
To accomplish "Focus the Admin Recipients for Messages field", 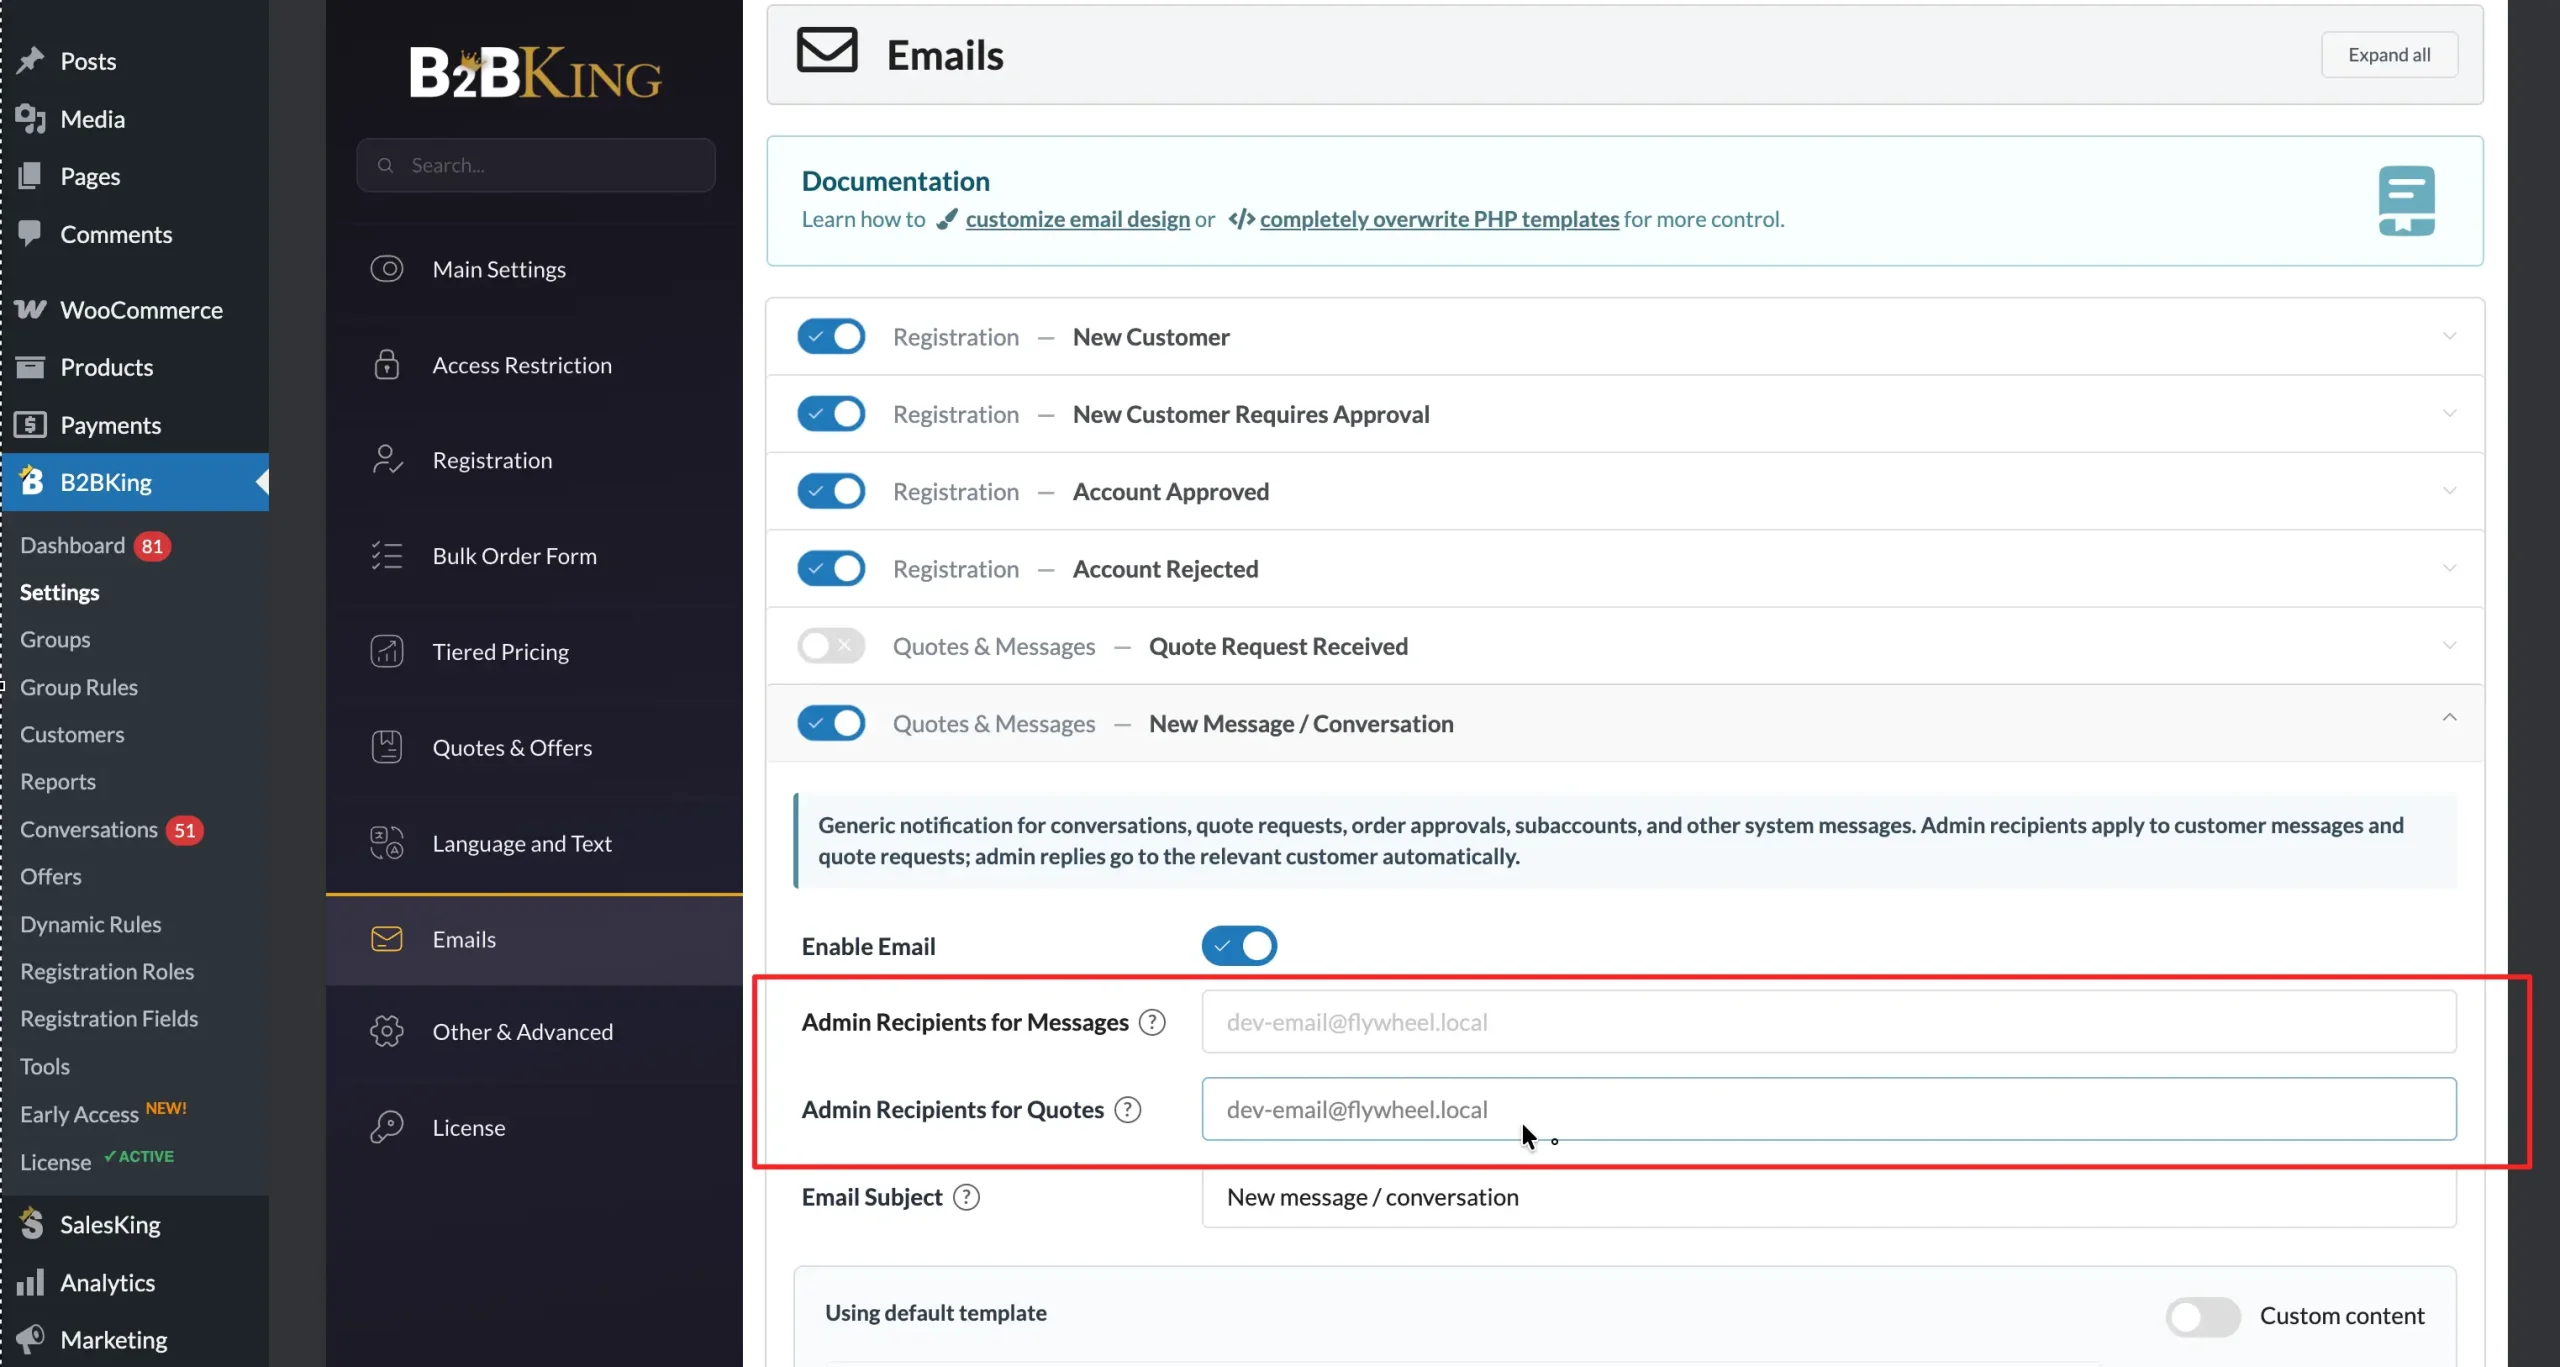I will (1828, 1022).
